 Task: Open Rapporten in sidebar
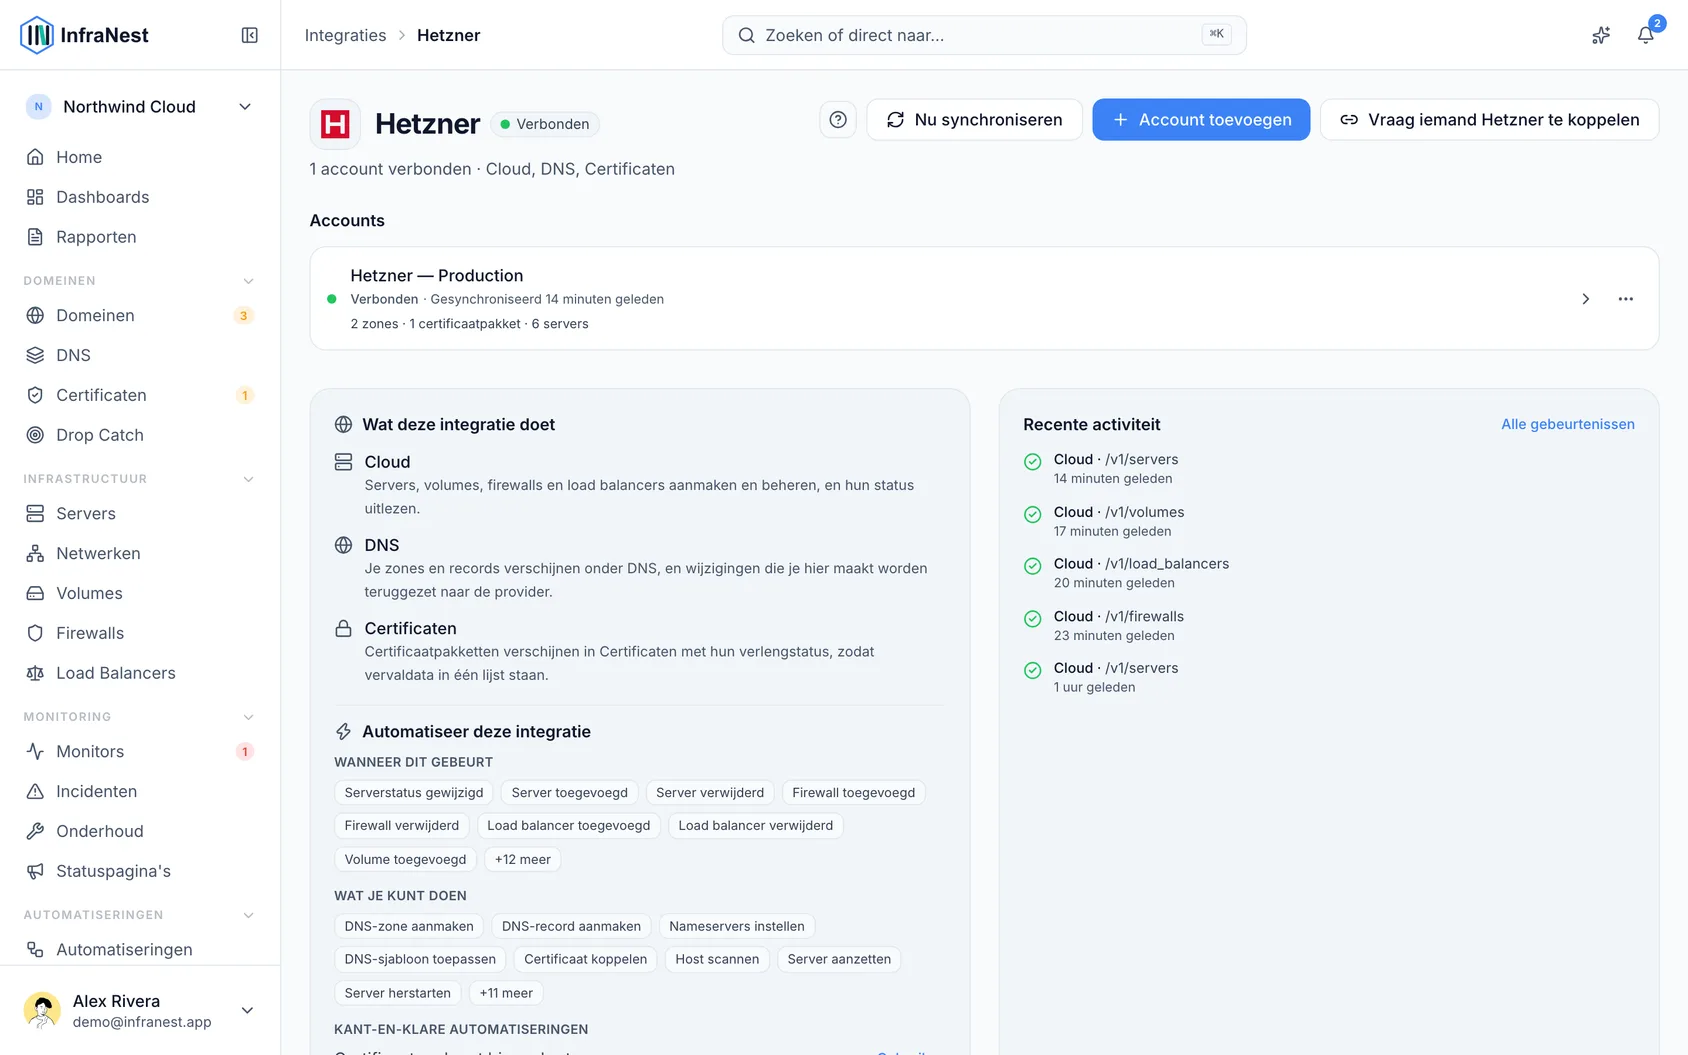coord(140,237)
